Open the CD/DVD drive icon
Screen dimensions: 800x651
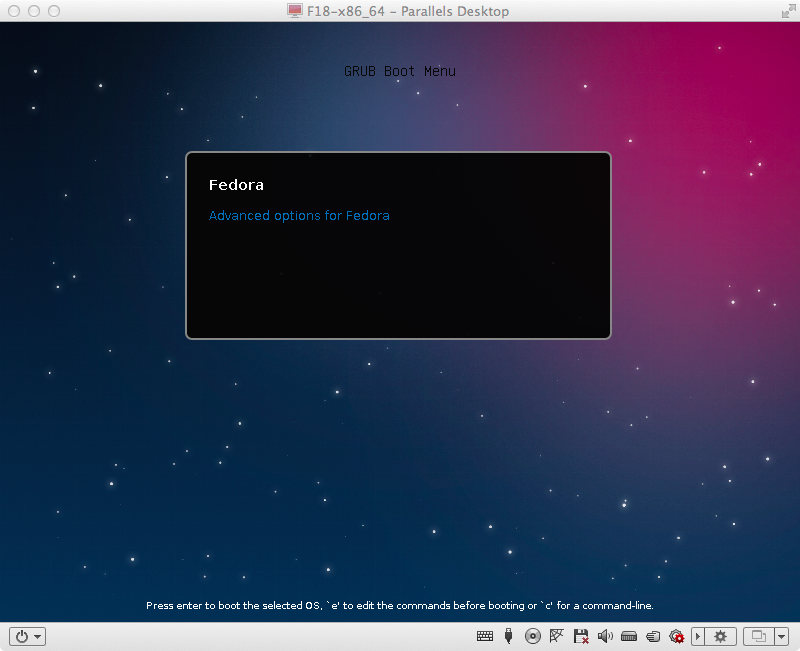click(x=533, y=636)
